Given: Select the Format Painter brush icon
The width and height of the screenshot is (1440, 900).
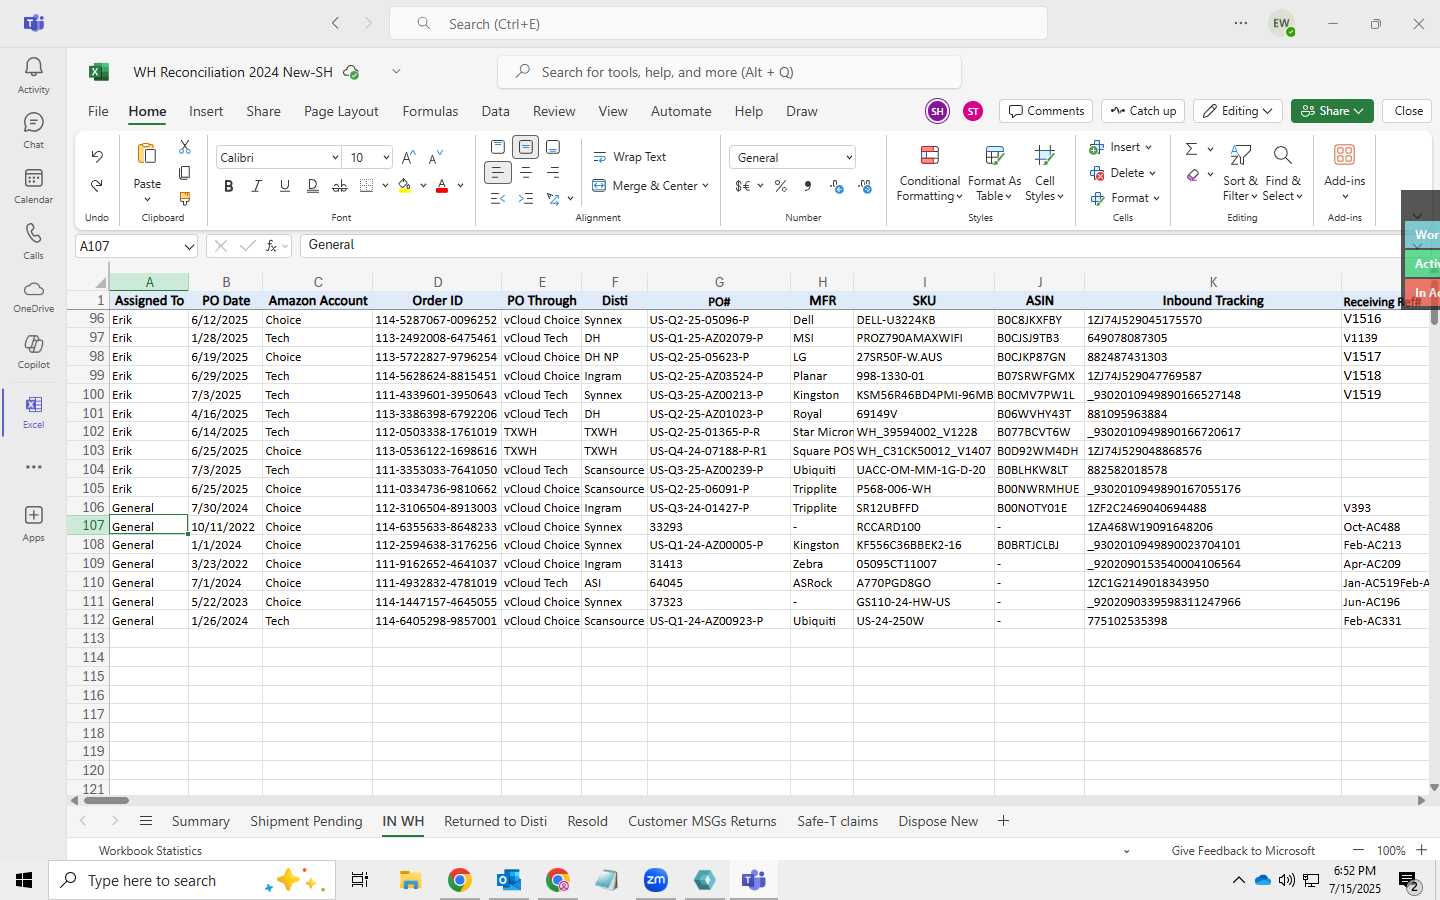Looking at the screenshot, I should click(x=185, y=199).
